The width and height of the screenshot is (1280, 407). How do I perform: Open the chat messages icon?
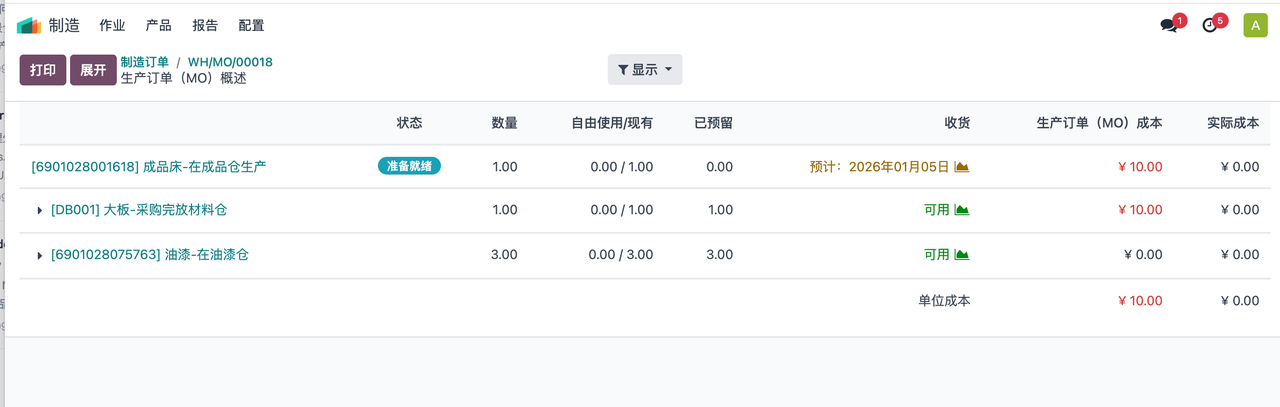tap(1168, 26)
